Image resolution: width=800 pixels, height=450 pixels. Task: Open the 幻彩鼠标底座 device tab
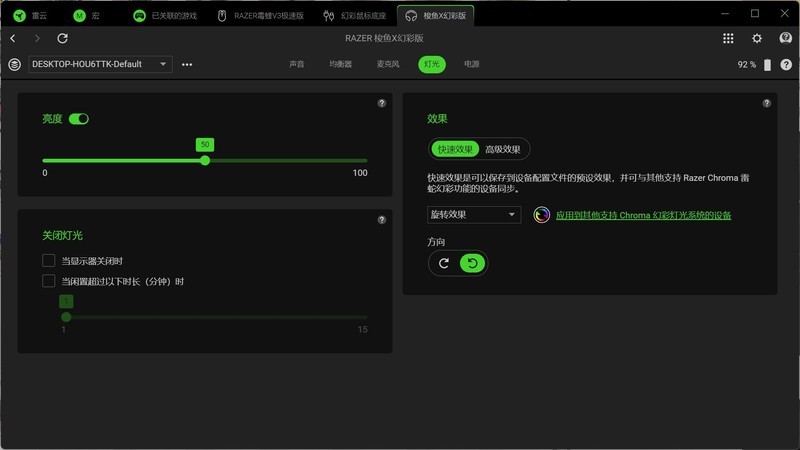355,16
